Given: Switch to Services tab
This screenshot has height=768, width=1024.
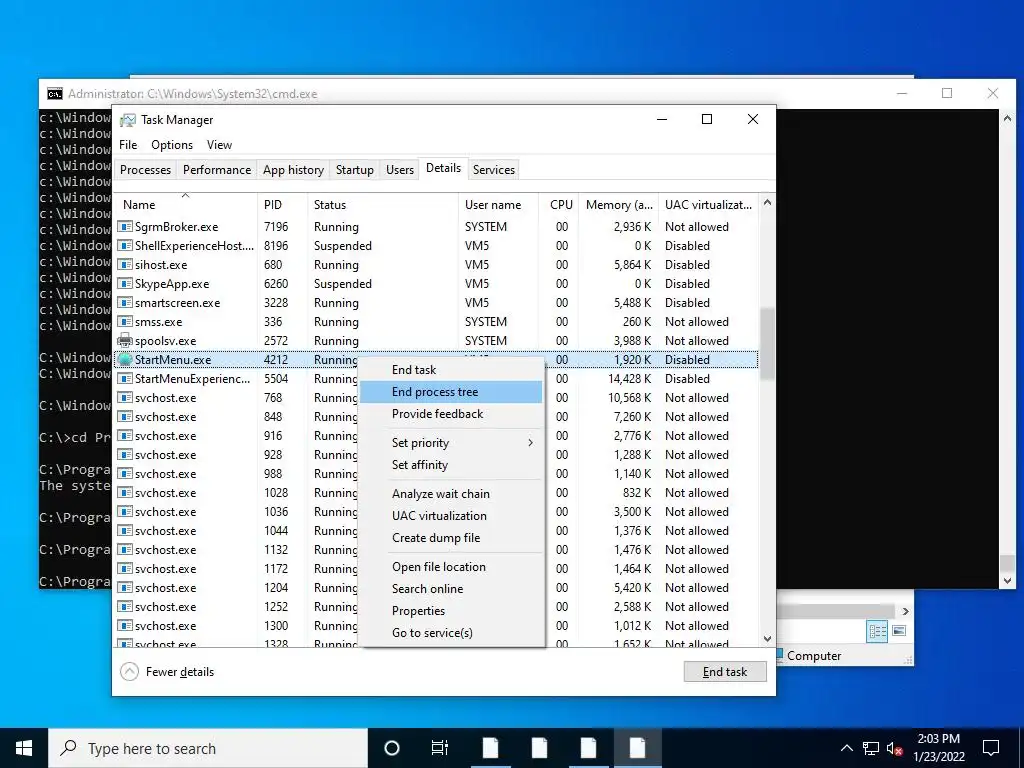Looking at the screenshot, I should pyautogui.click(x=494, y=170).
